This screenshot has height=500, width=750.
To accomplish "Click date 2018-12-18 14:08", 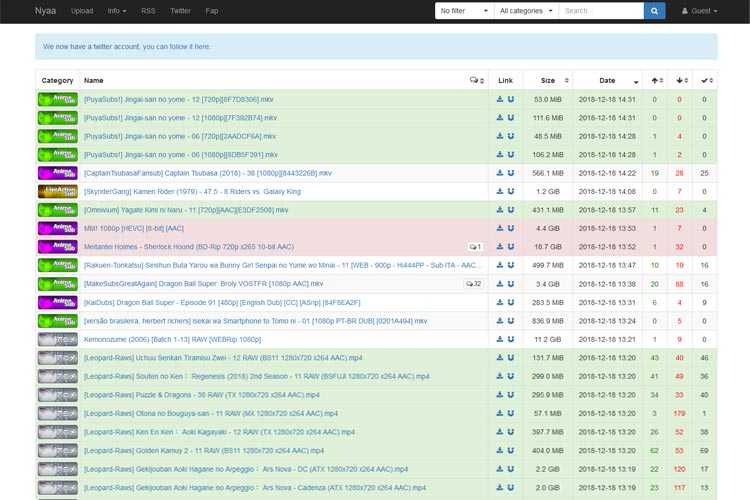I will pos(607,191).
